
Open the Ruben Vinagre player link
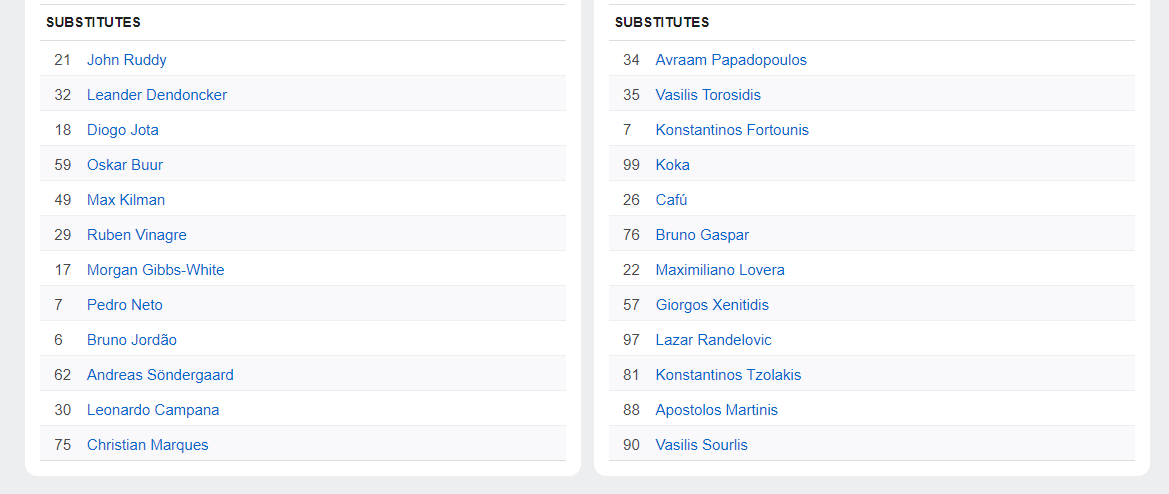137,235
